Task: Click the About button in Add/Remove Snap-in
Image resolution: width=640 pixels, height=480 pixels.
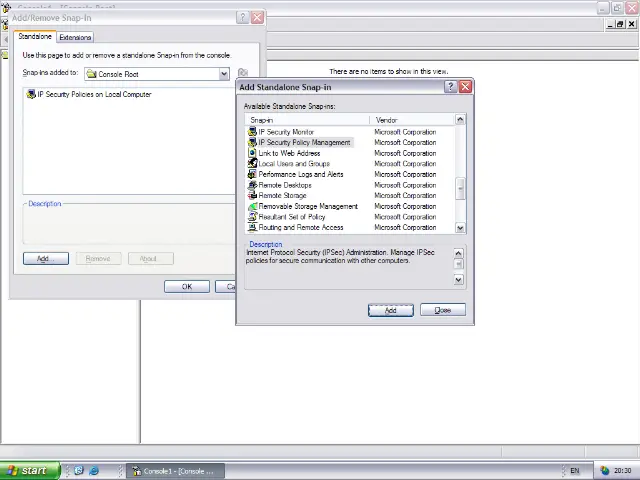Action: pyautogui.click(x=151, y=258)
